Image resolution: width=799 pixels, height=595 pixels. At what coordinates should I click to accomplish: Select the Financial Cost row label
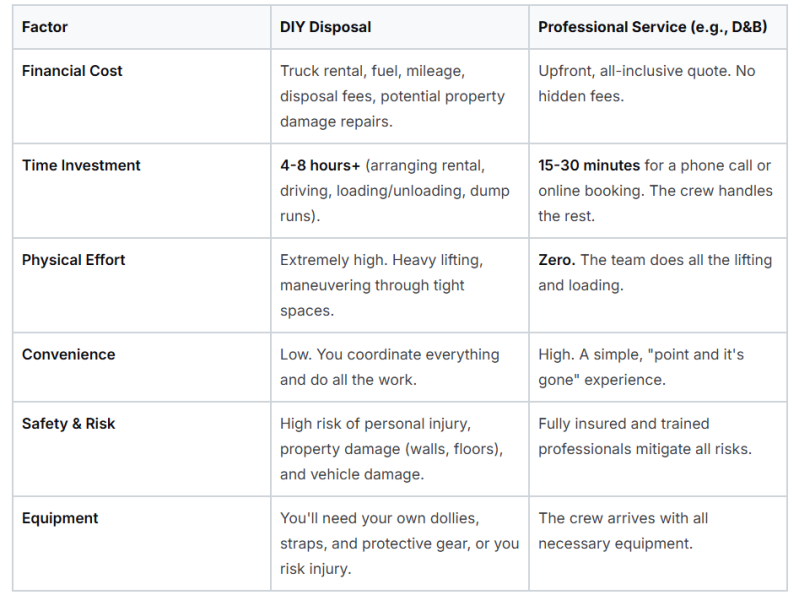[x=72, y=71]
